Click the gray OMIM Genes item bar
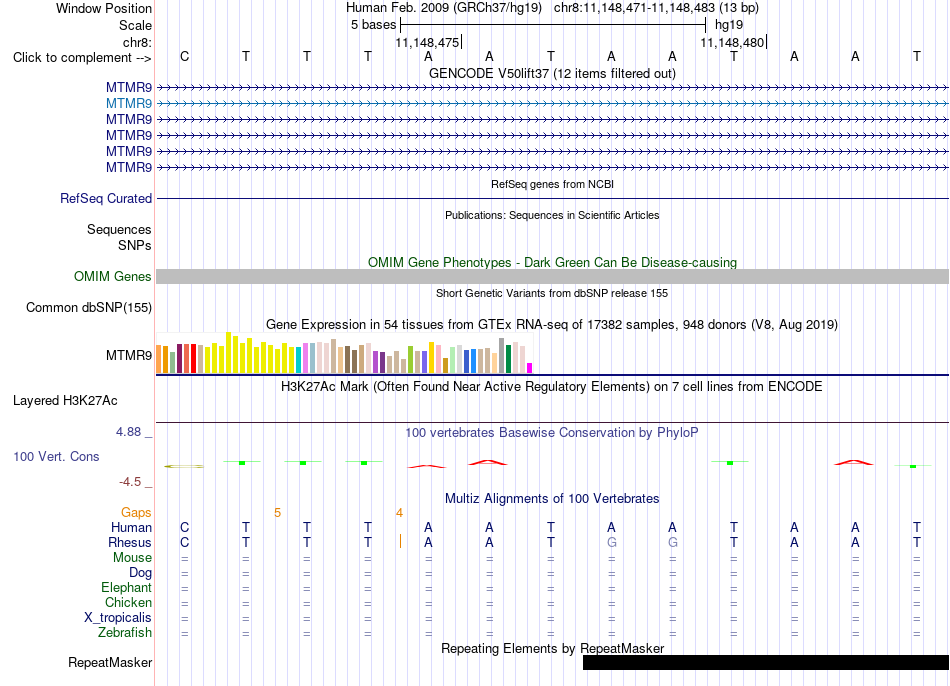 (552, 277)
